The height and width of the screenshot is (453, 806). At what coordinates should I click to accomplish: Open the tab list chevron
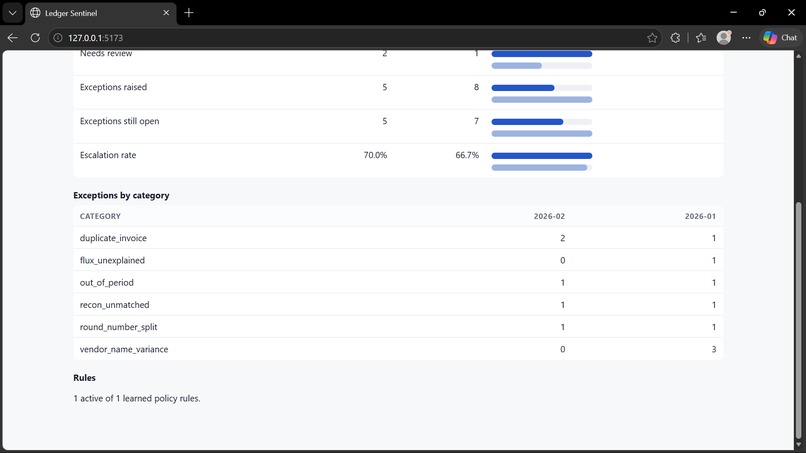(12, 13)
